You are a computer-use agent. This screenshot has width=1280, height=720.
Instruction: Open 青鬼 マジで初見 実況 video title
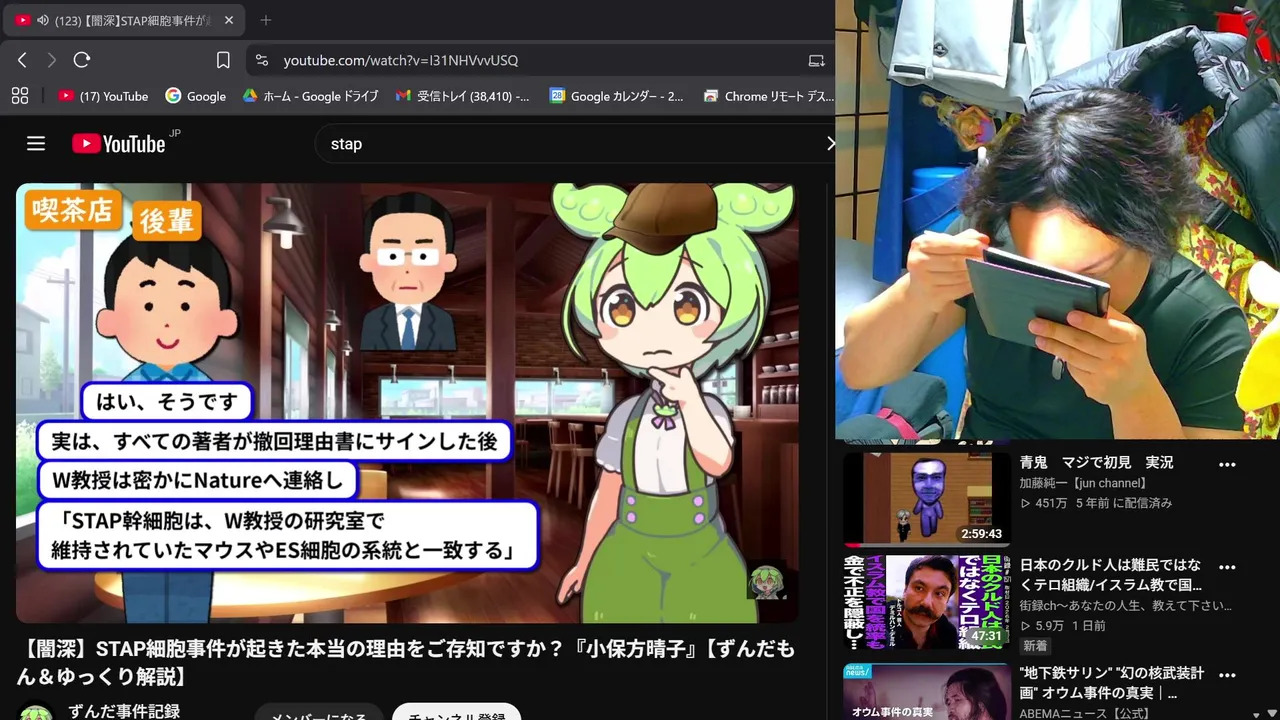pyautogui.click(x=1097, y=463)
